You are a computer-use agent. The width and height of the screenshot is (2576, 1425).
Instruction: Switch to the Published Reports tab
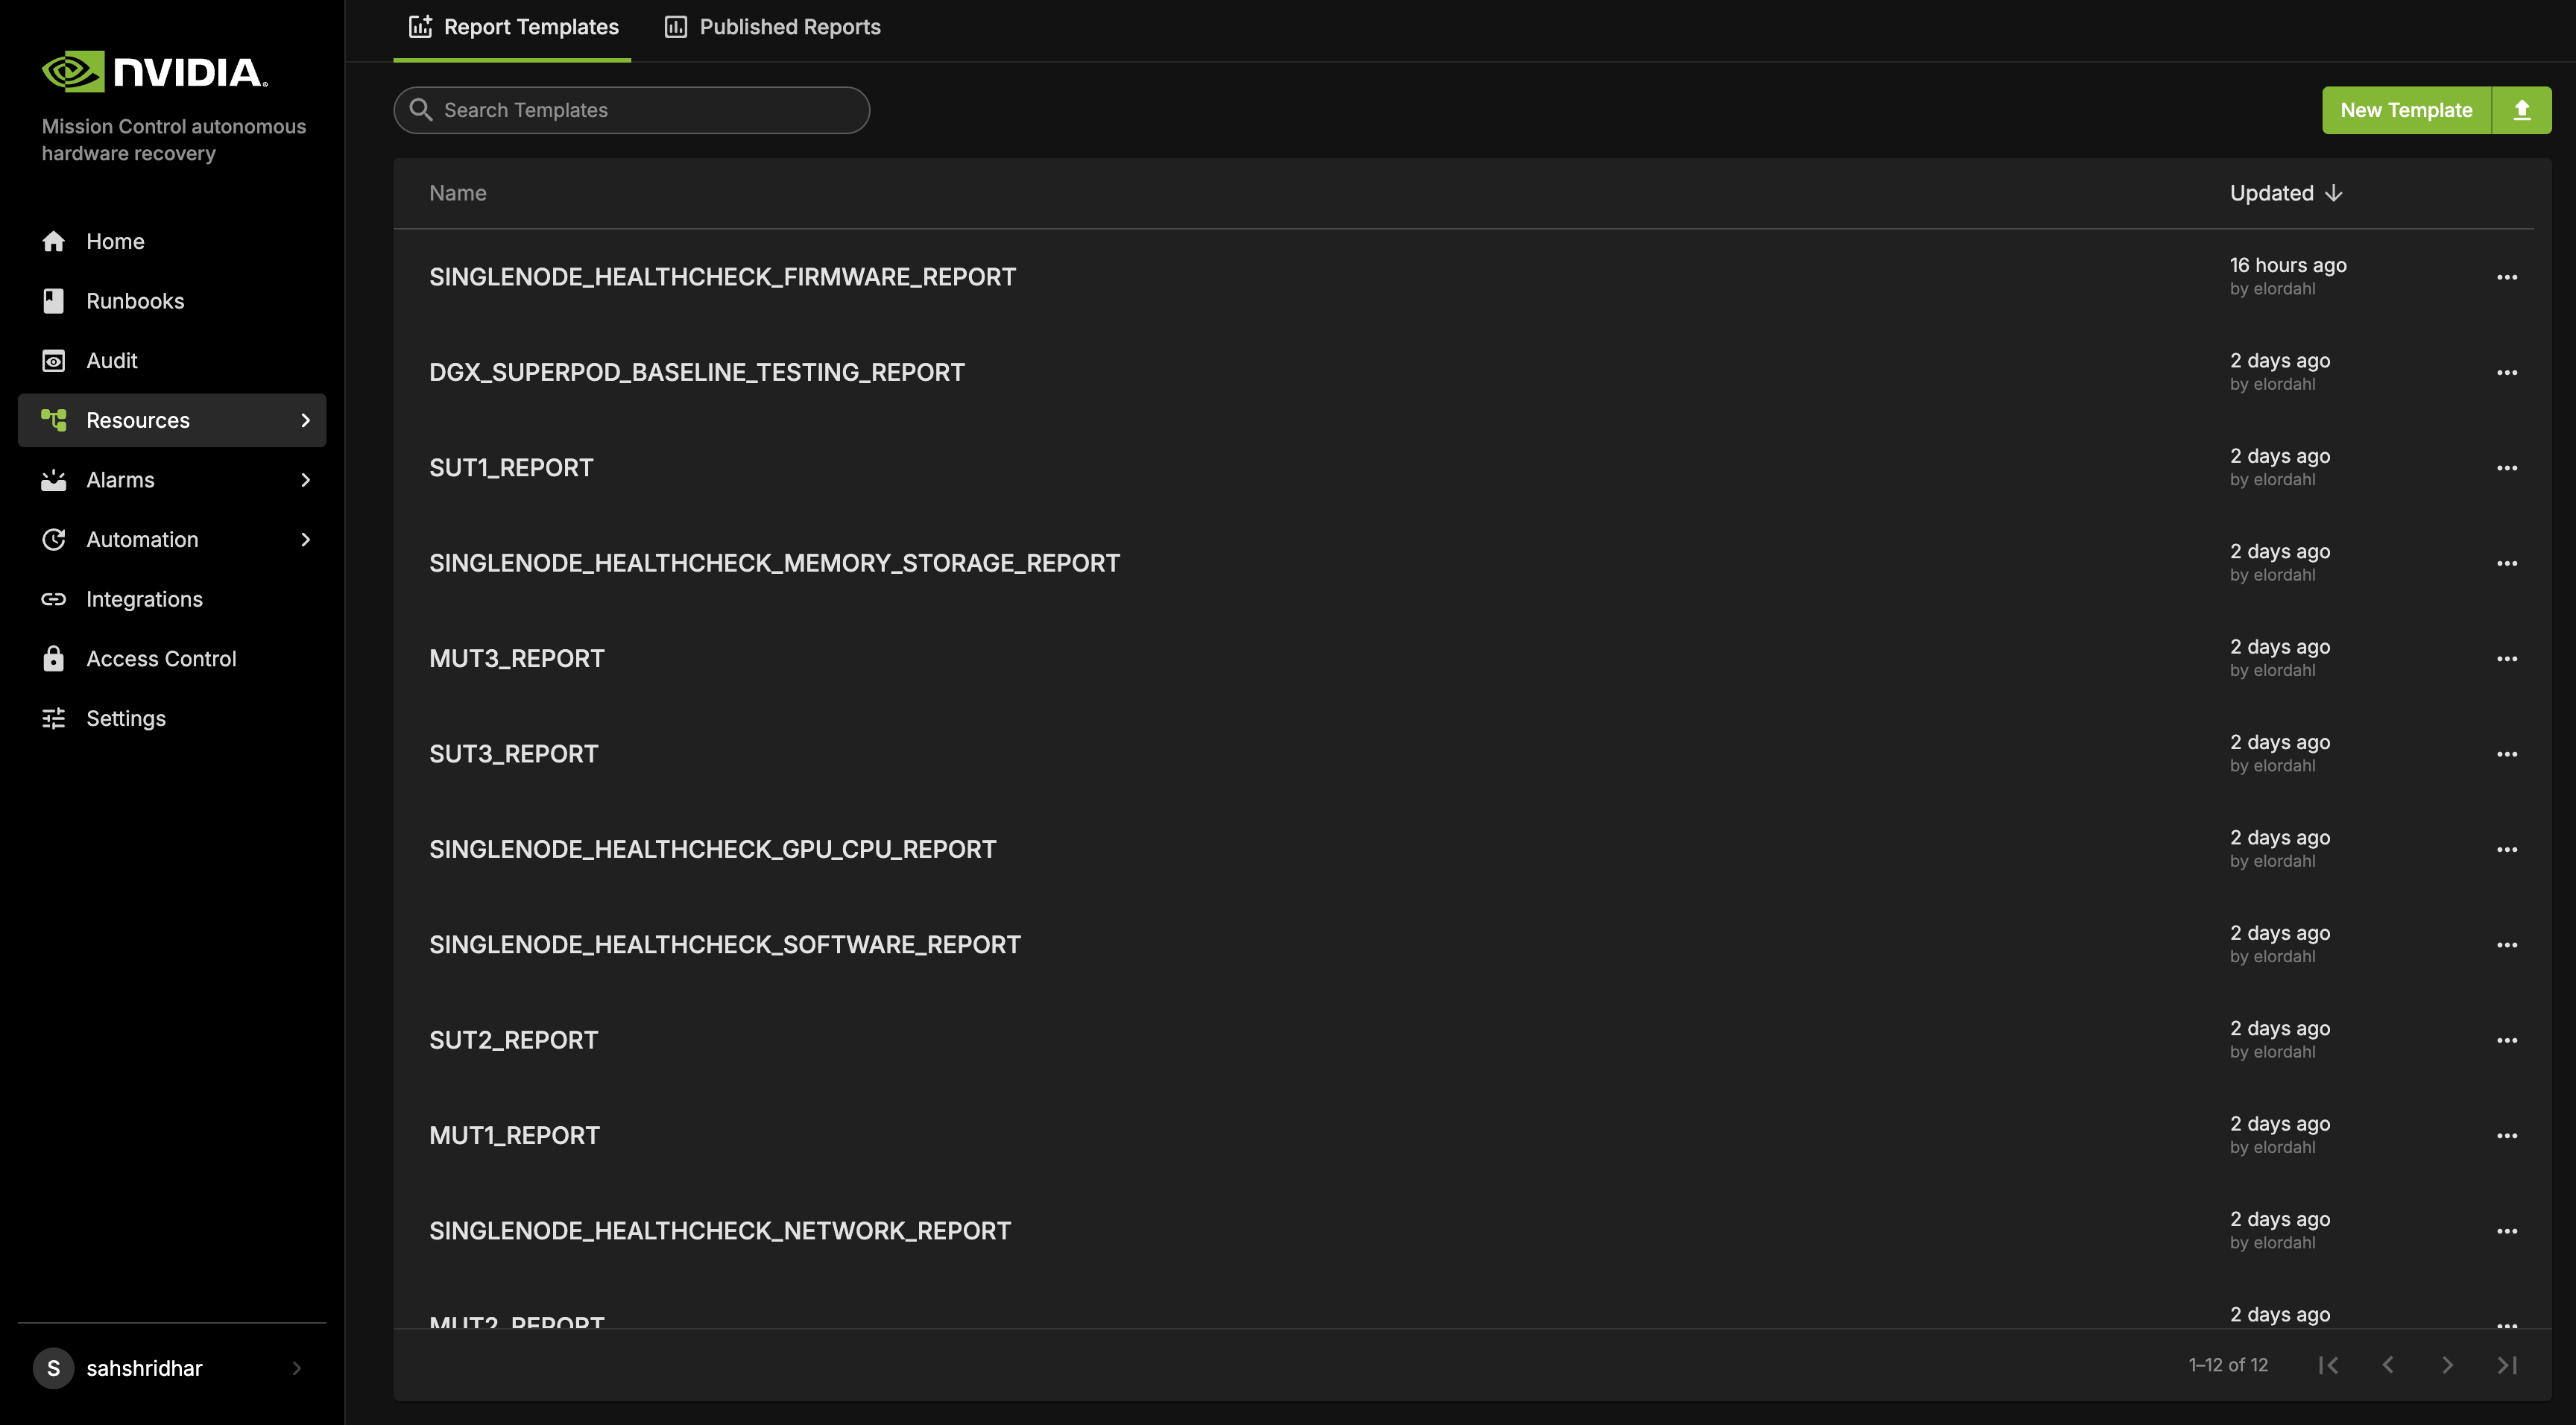pyautogui.click(x=773, y=28)
